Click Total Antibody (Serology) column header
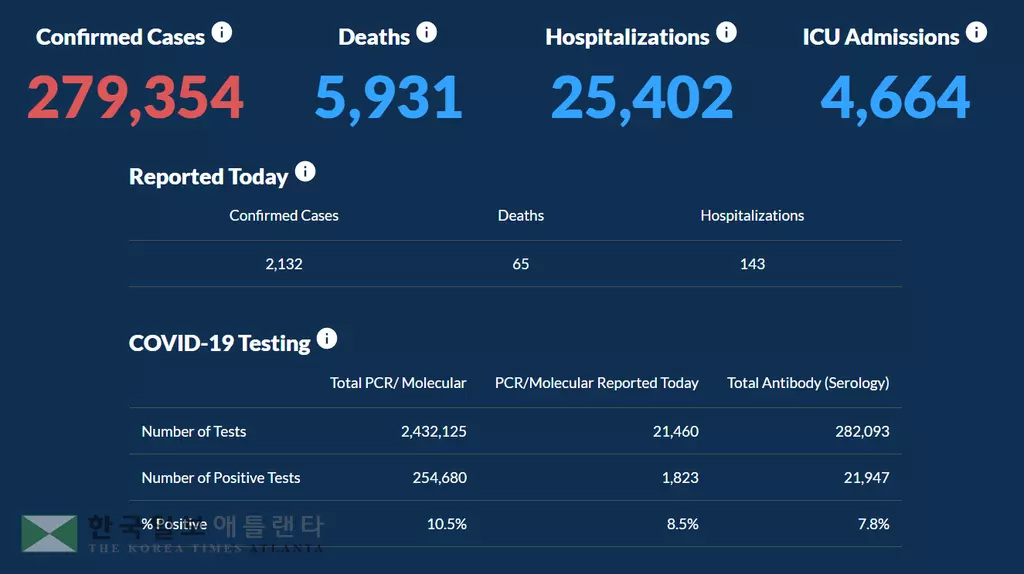 click(808, 383)
